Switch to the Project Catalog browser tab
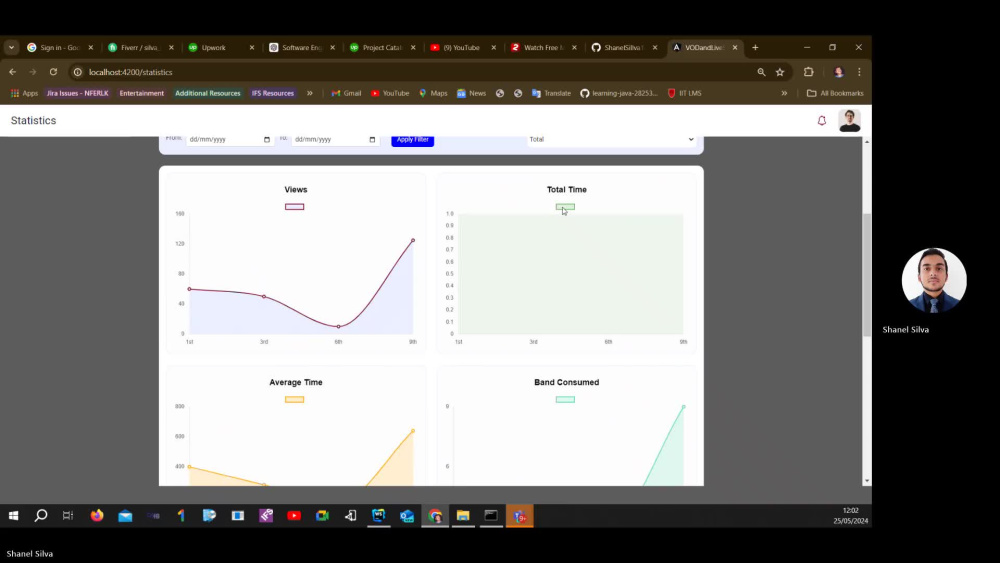 (x=382, y=47)
